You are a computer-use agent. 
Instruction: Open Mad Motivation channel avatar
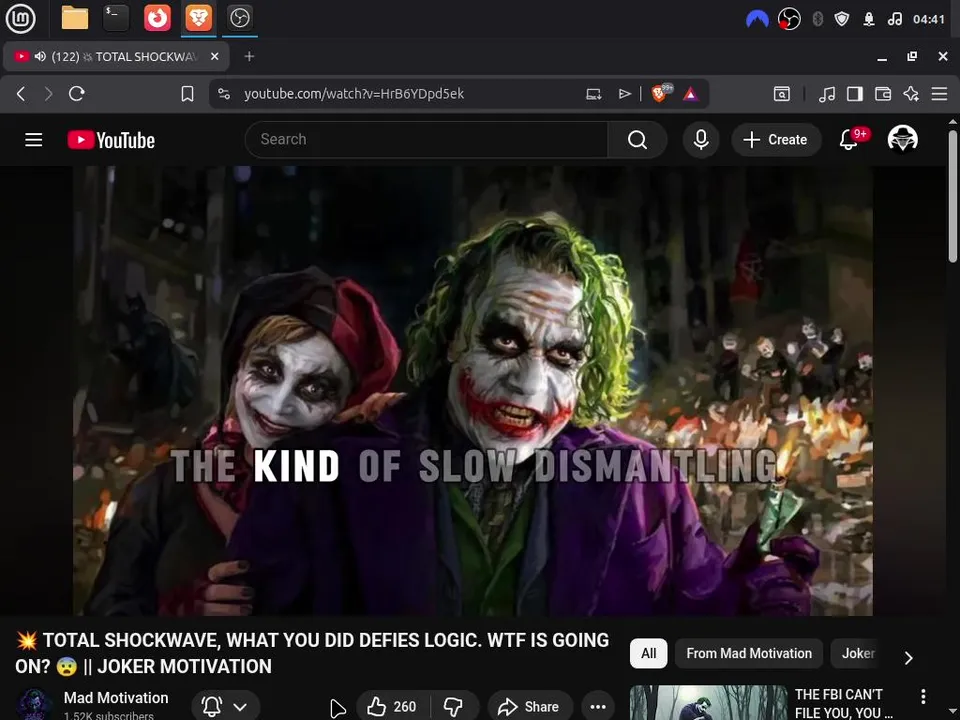[34, 705]
